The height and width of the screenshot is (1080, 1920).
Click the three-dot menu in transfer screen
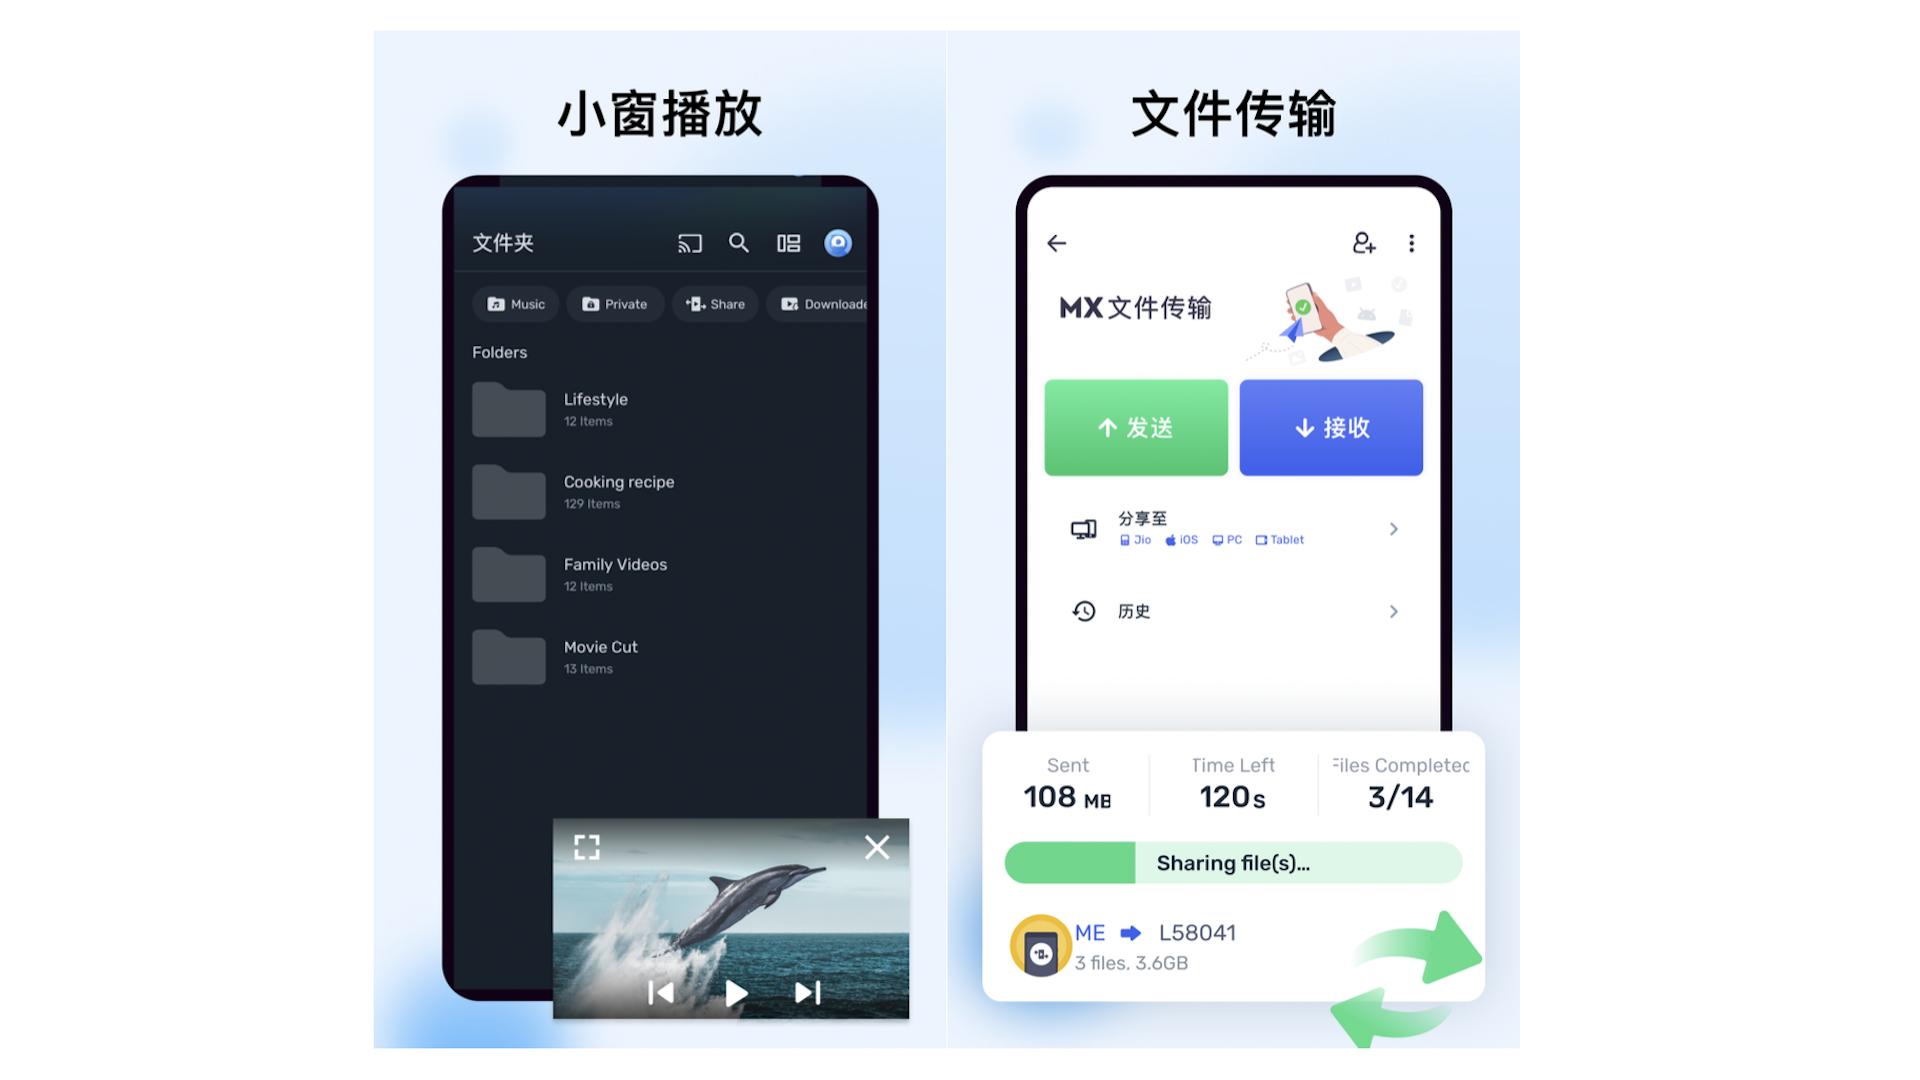pos(1412,243)
